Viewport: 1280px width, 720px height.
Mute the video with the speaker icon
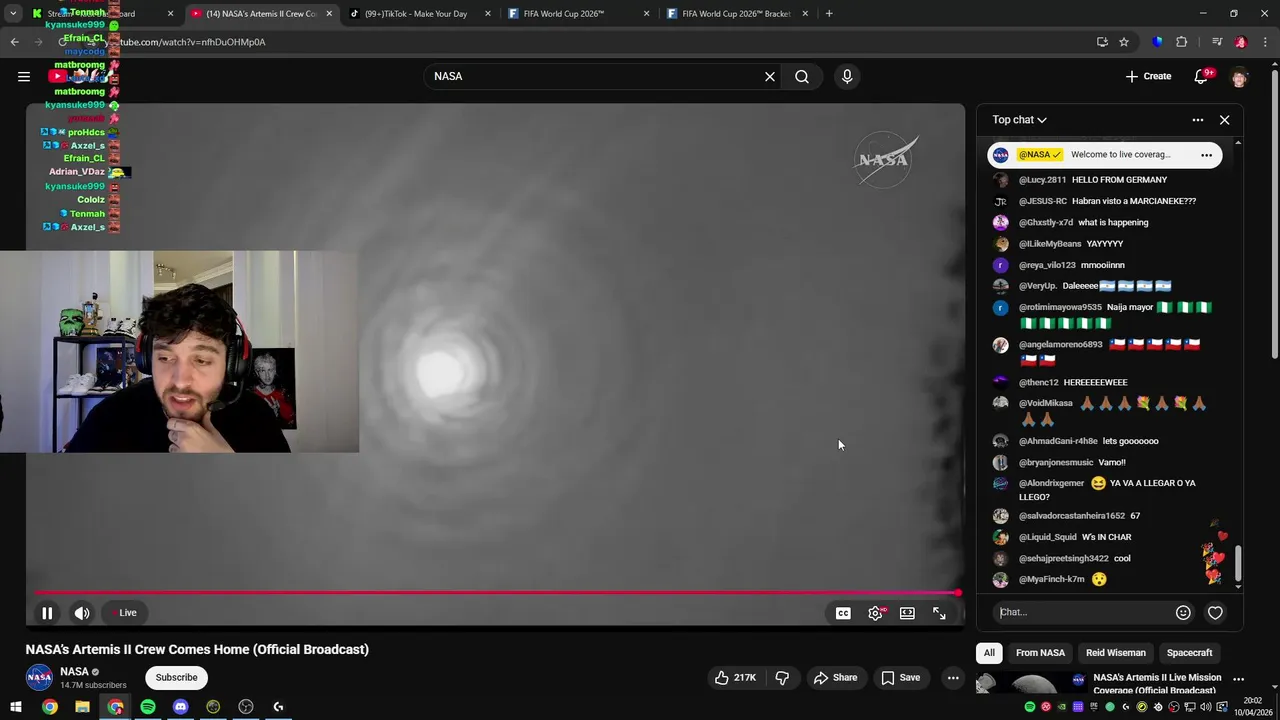tap(82, 613)
